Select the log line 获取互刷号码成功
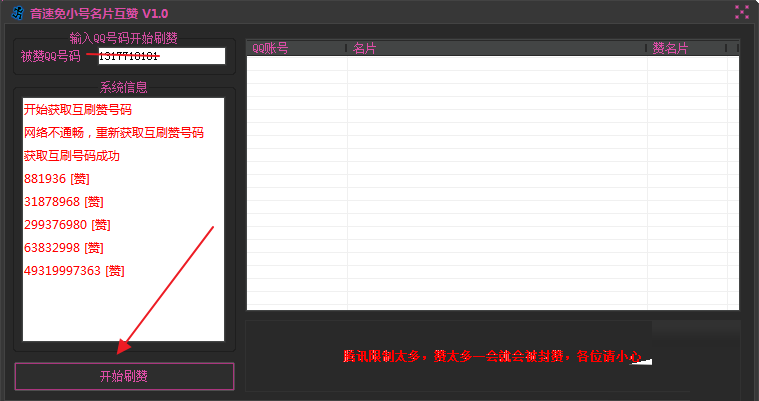The image size is (759, 401). [72, 155]
